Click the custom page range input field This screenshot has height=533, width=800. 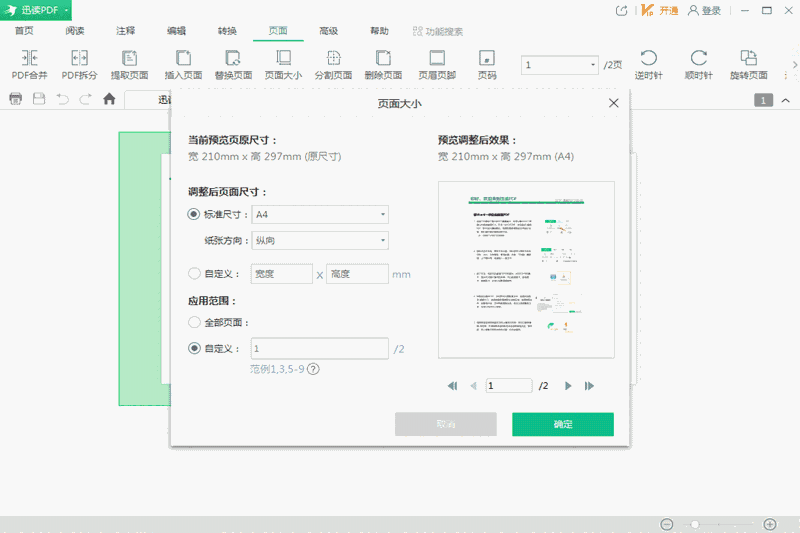point(320,348)
